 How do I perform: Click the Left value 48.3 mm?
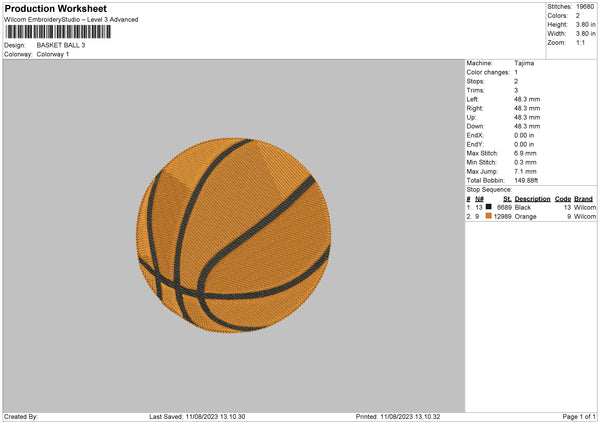coord(527,99)
